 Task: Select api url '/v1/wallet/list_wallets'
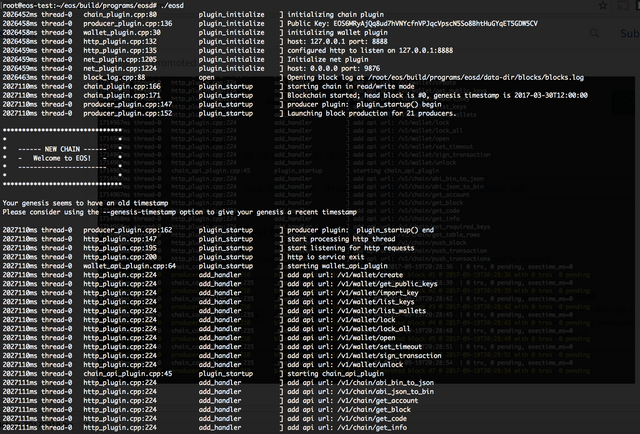[382, 311]
